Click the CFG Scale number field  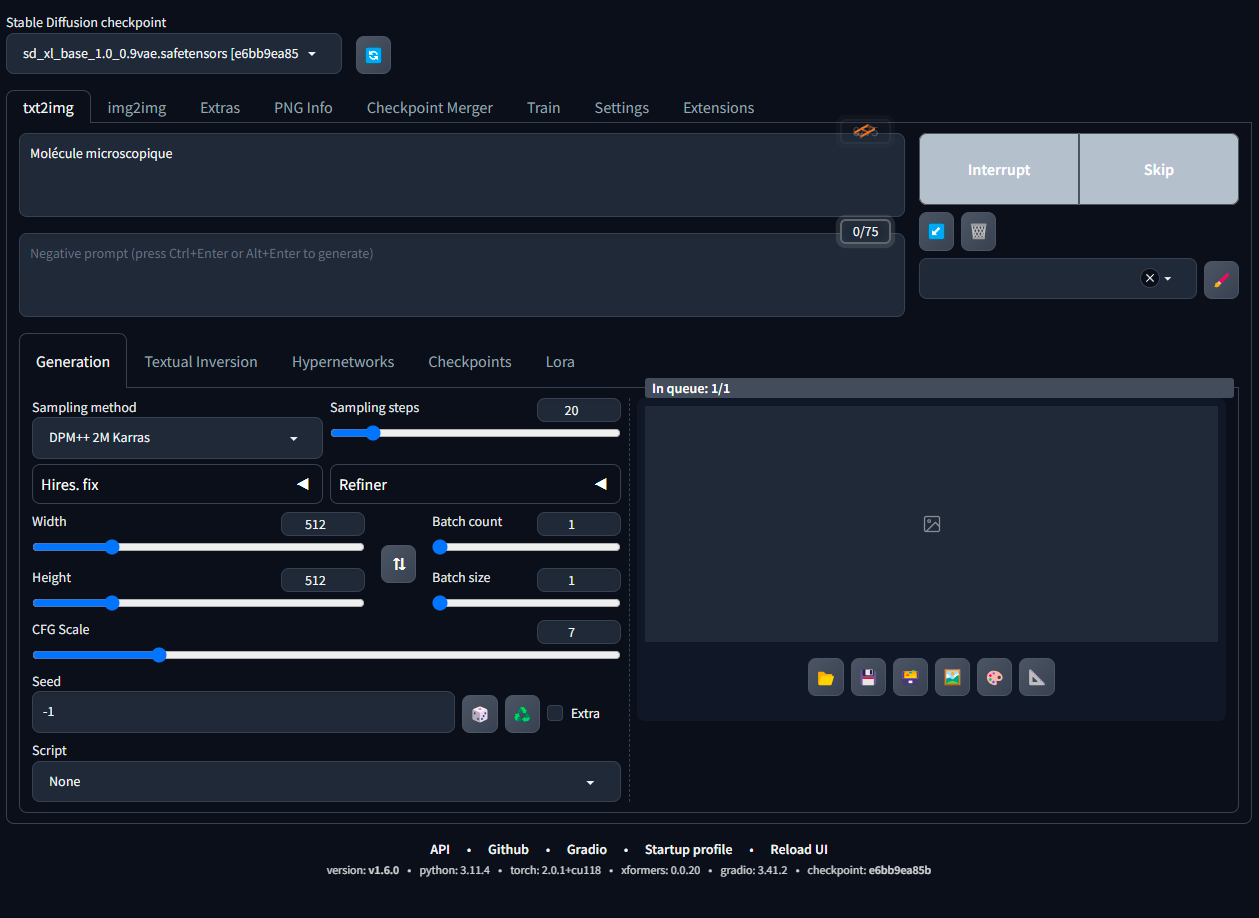(x=578, y=632)
